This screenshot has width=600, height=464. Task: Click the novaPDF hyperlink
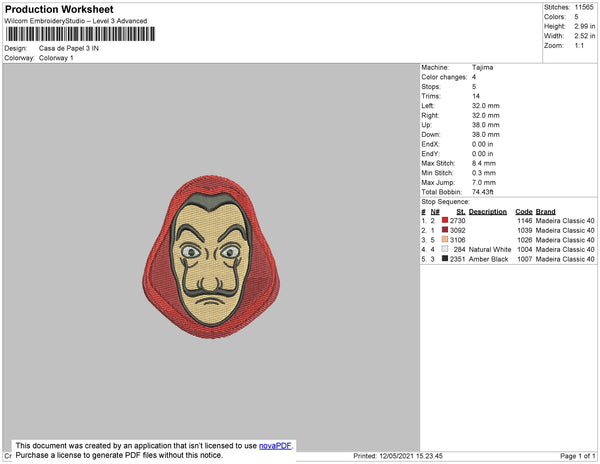point(275,446)
